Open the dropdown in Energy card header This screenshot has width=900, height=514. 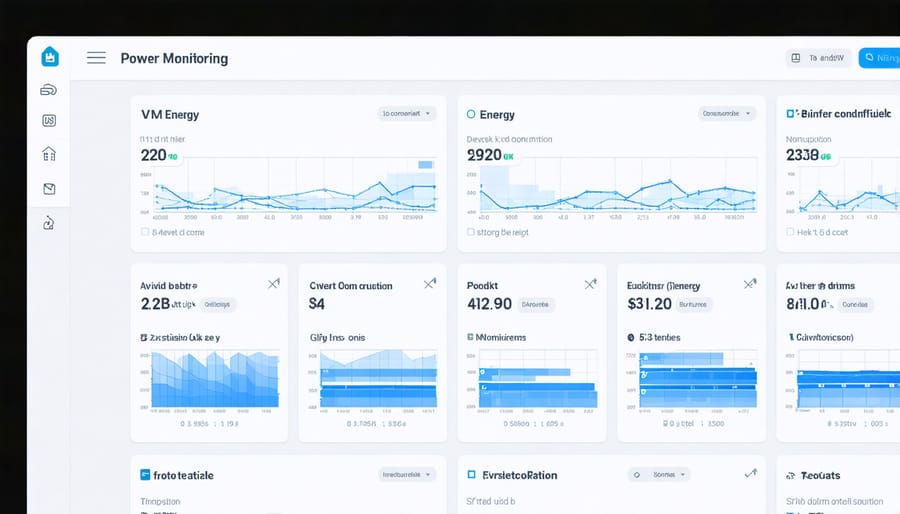727,114
